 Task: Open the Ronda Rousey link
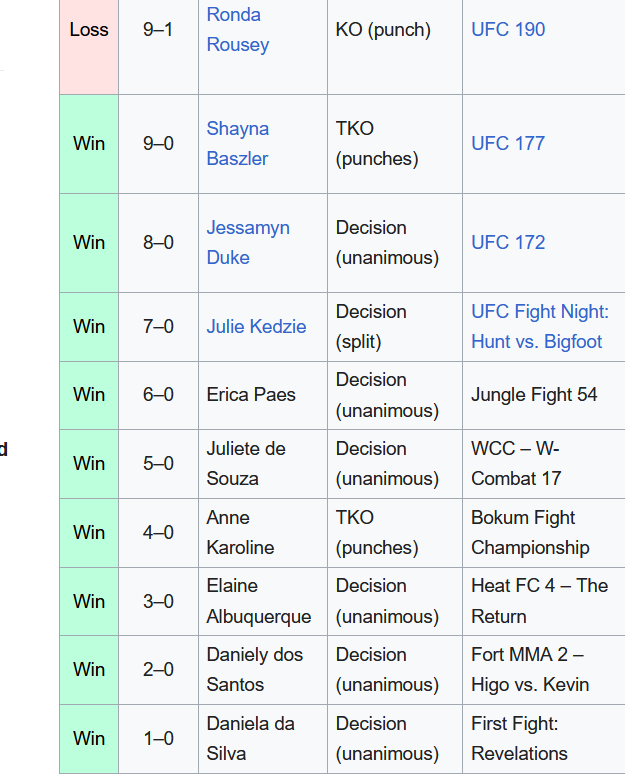(238, 29)
